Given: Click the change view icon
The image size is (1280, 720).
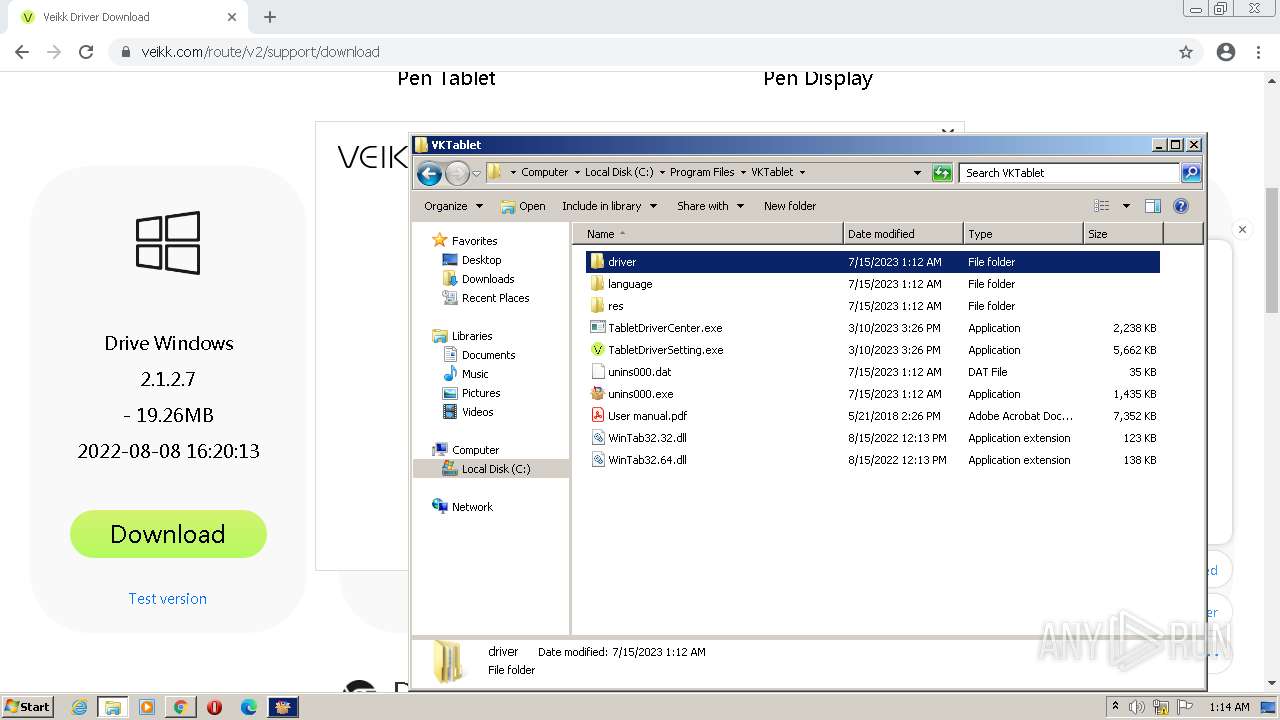Looking at the screenshot, I should coord(1102,206).
